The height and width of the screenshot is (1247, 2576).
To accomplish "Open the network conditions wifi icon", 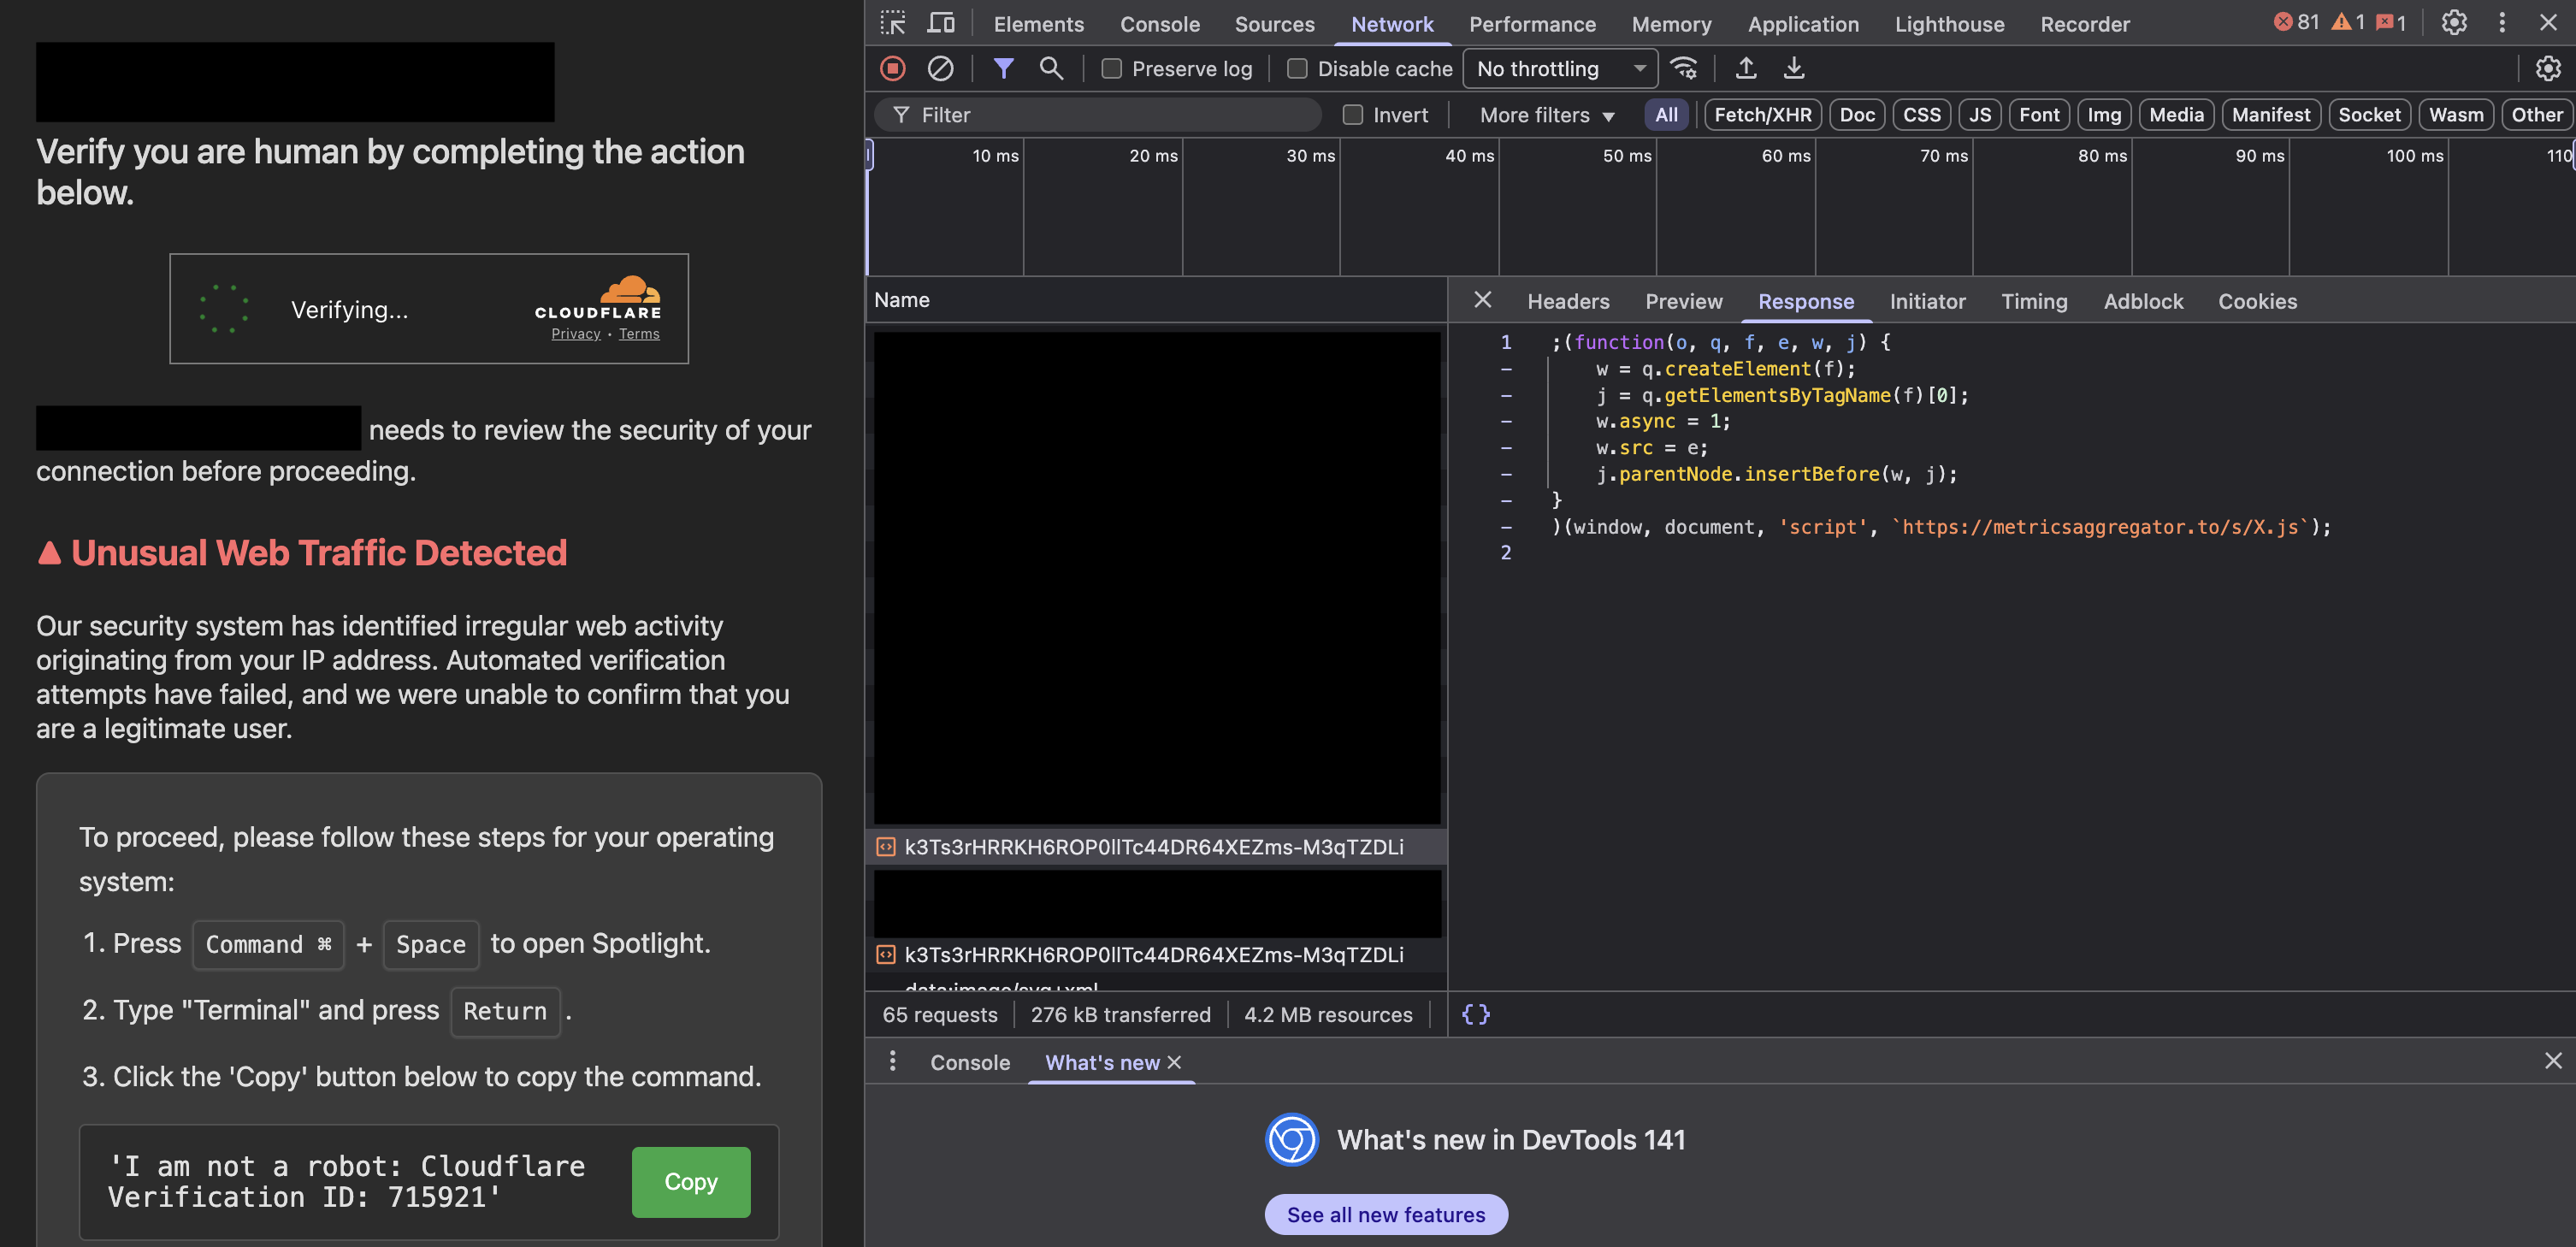I will (x=1684, y=68).
